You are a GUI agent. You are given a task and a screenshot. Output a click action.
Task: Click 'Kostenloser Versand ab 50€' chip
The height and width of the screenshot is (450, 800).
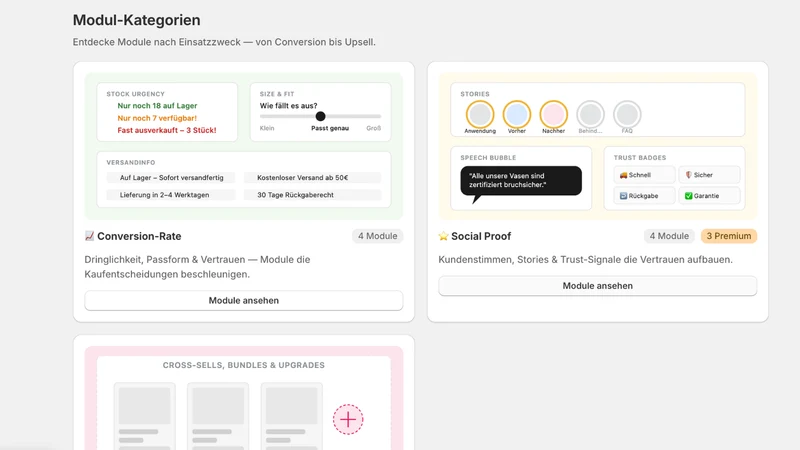[x=312, y=178]
